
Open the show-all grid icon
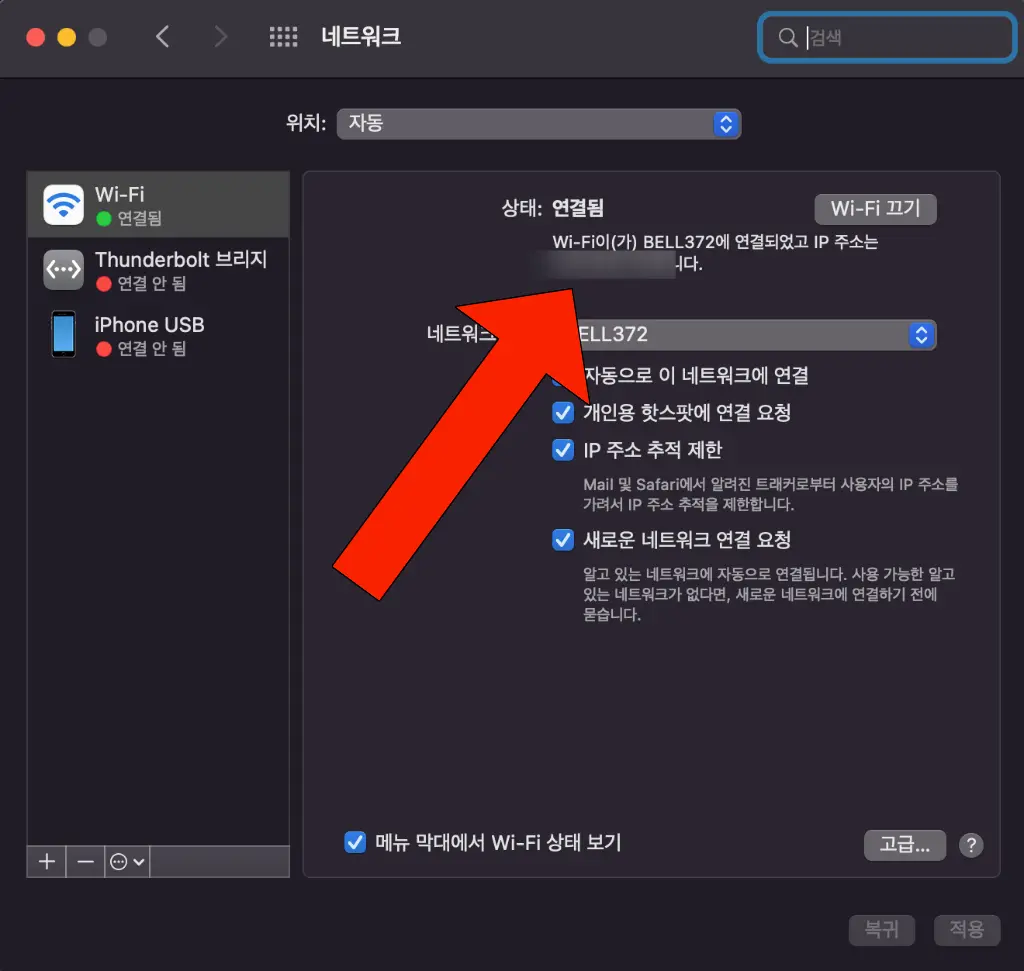tap(284, 38)
